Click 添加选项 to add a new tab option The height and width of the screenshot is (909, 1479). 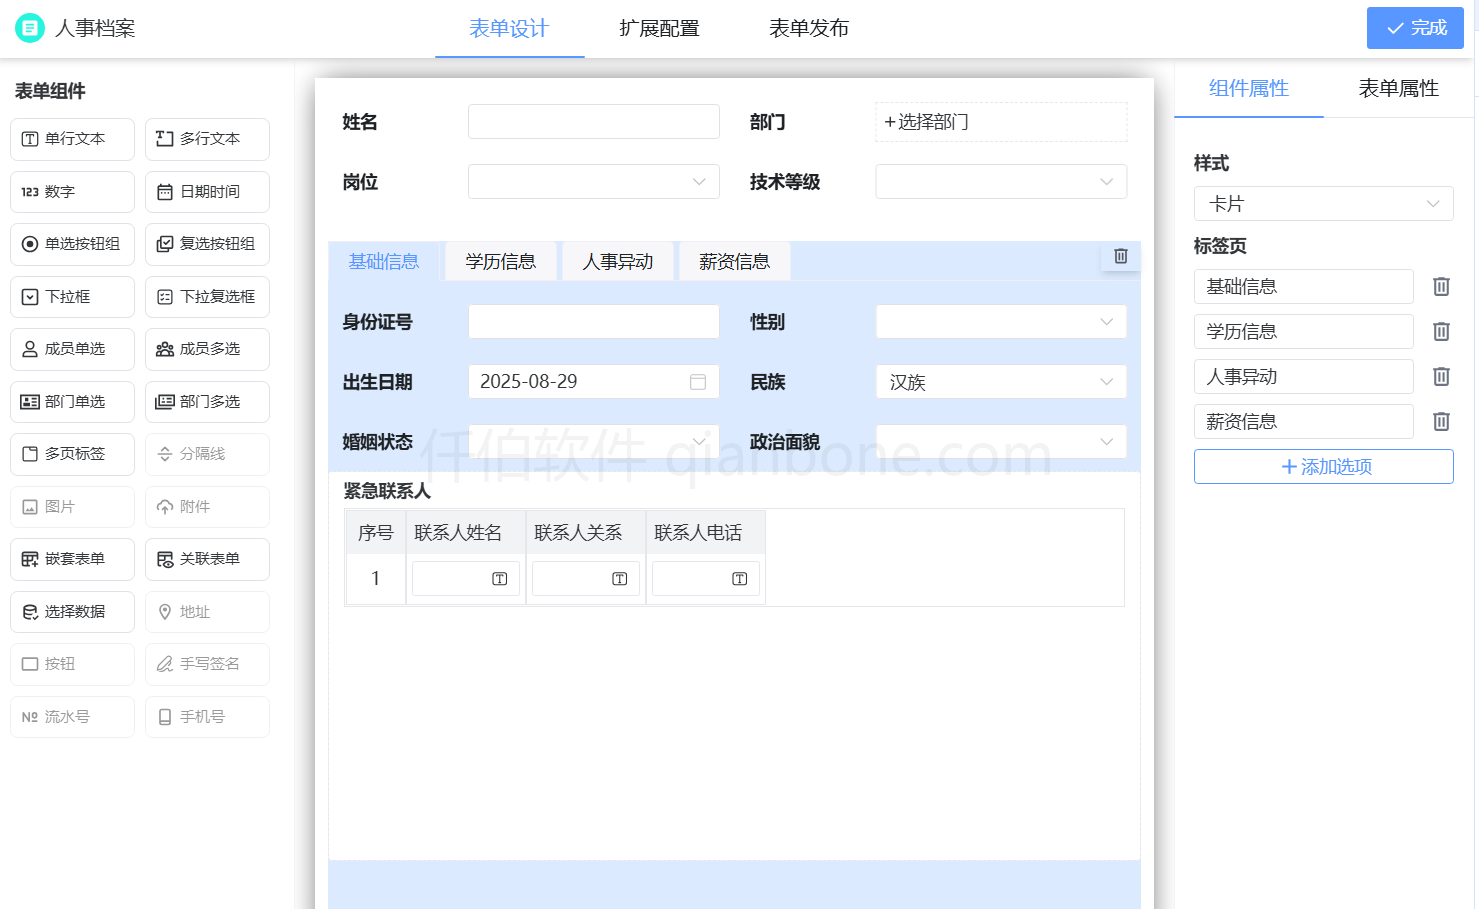tap(1323, 466)
